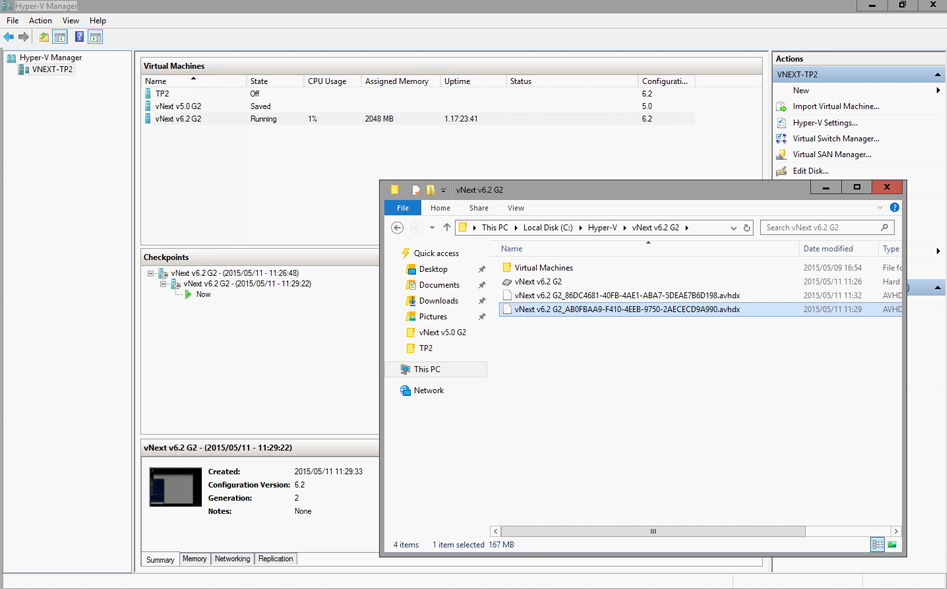Refresh the Explorer folder view
The image size is (947, 589).
746,228
